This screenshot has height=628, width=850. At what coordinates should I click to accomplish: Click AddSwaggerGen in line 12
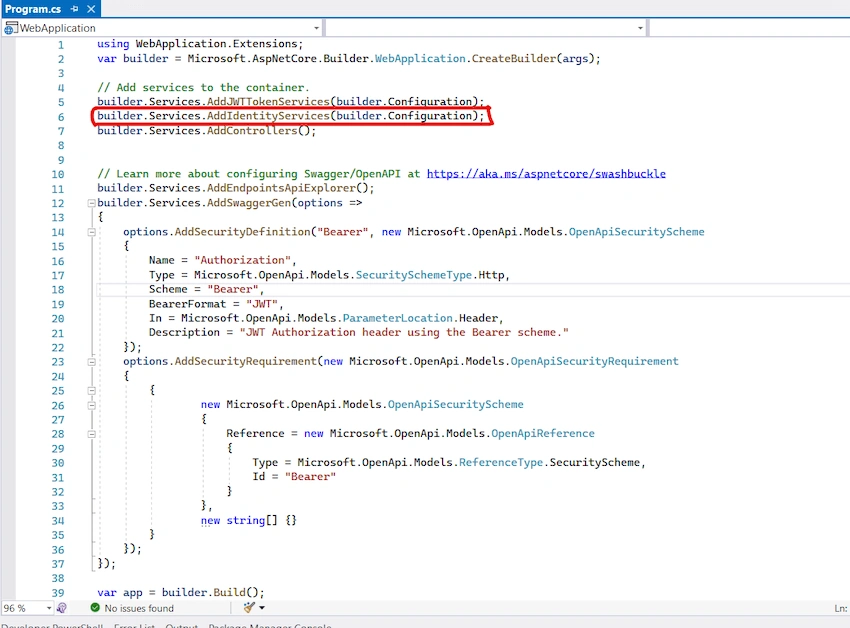[249, 203]
